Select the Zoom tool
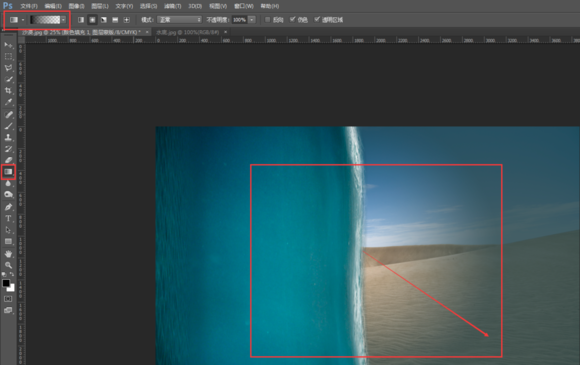The image size is (580, 365). (8, 265)
